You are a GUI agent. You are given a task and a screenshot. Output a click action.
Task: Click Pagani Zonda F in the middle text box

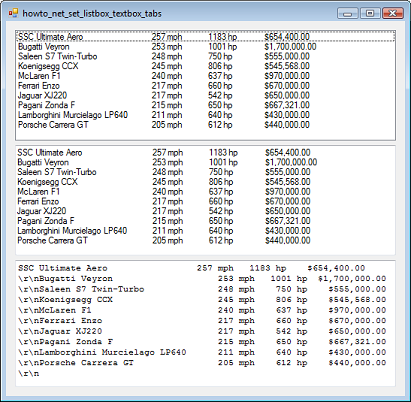[x=46, y=221]
